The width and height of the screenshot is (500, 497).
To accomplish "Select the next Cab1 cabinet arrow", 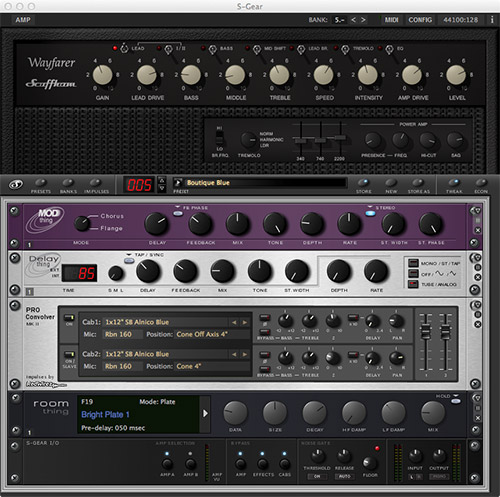I will [x=245, y=322].
